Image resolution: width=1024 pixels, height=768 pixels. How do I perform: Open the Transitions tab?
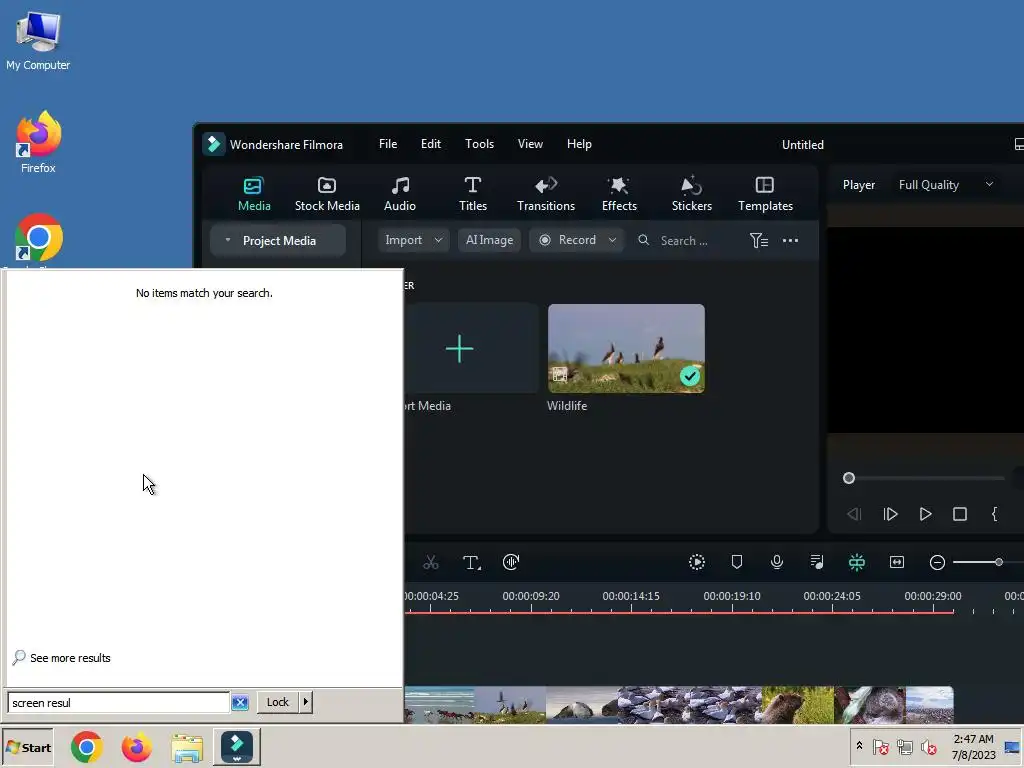click(546, 194)
